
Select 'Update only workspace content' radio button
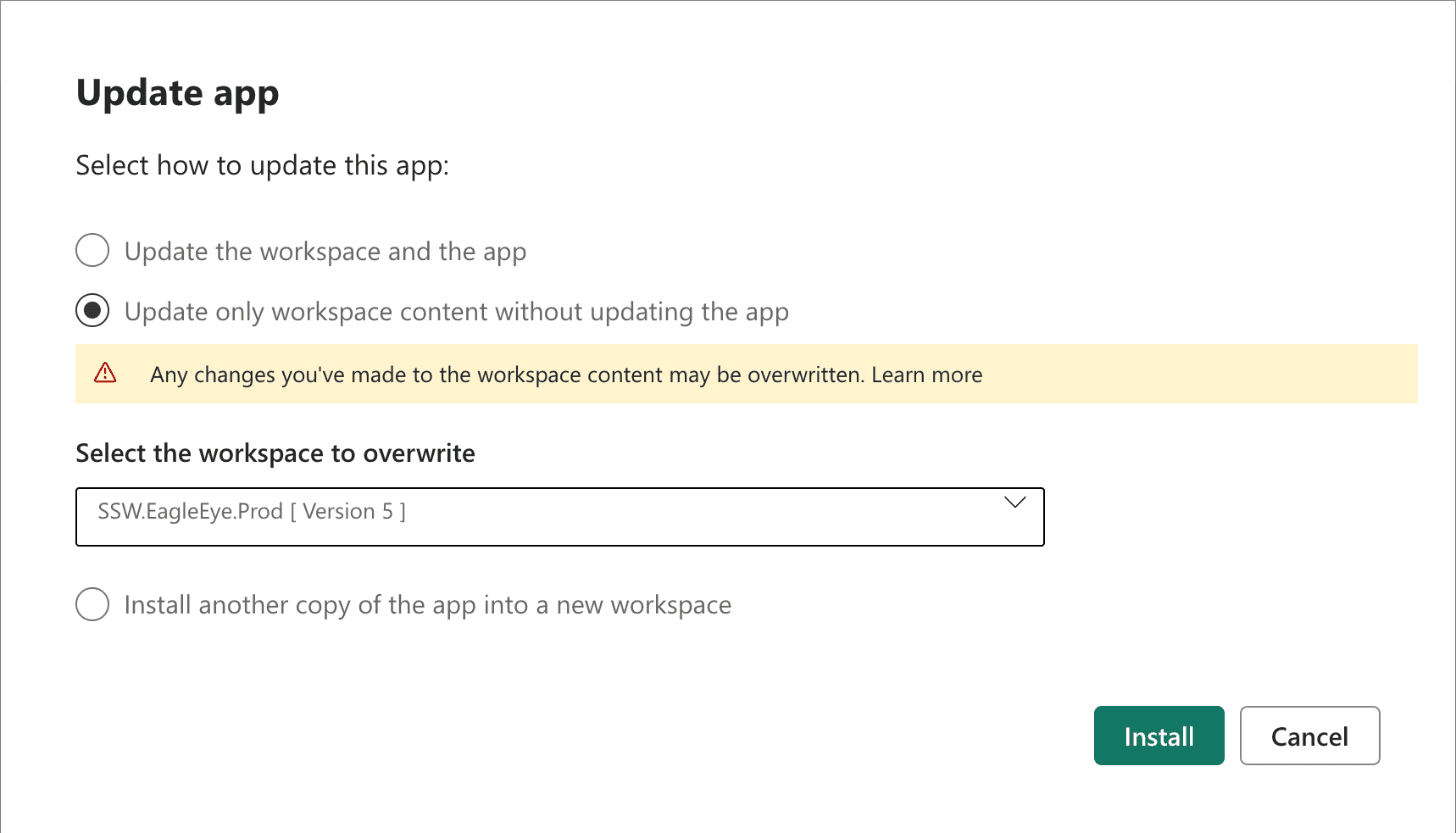92,311
